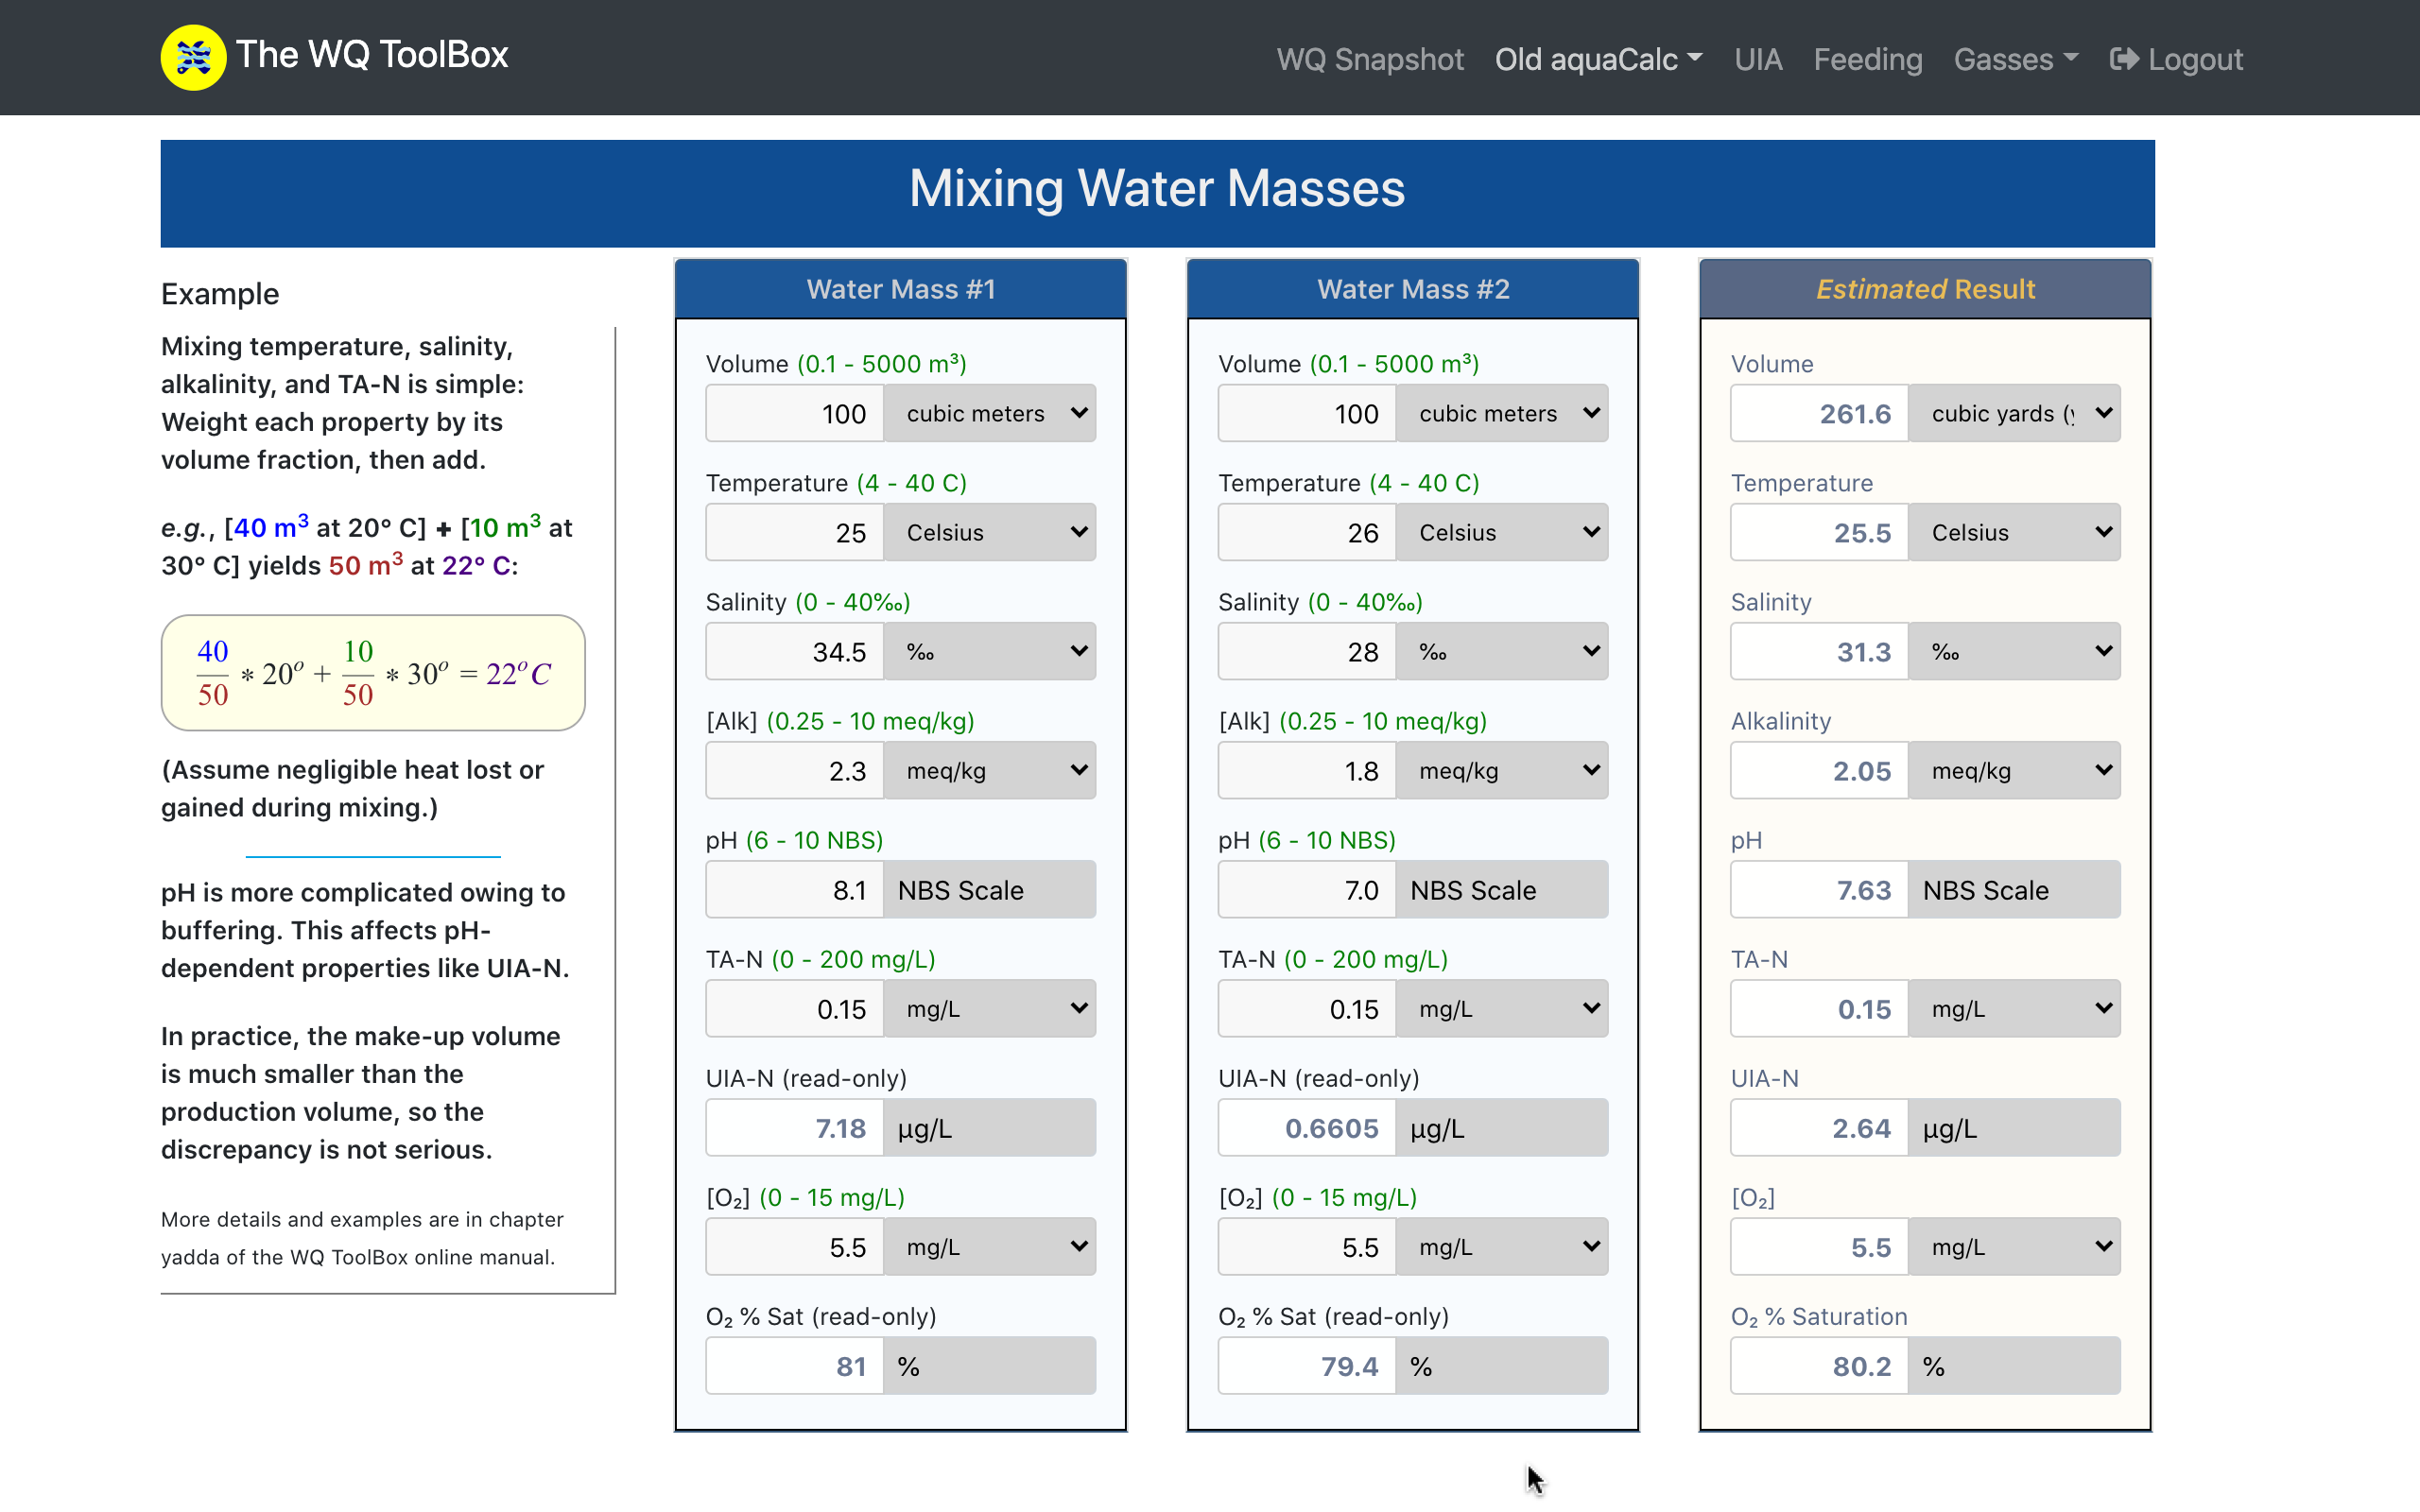Image resolution: width=2420 pixels, height=1512 pixels.
Task: Open Water Mass #1 salinity unit dropdown
Action: [x=989, y=651]
